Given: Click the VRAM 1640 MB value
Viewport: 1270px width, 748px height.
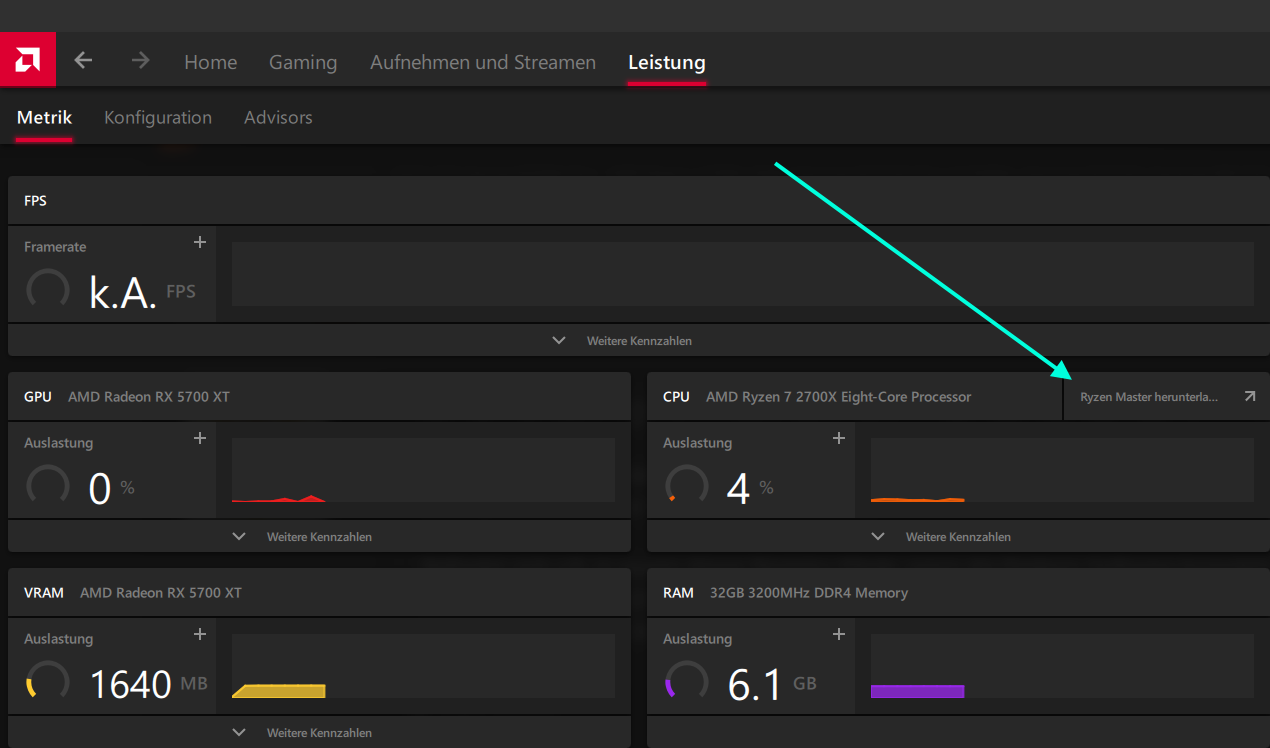Looking at the screenshot, I should (x=148, y=685).
